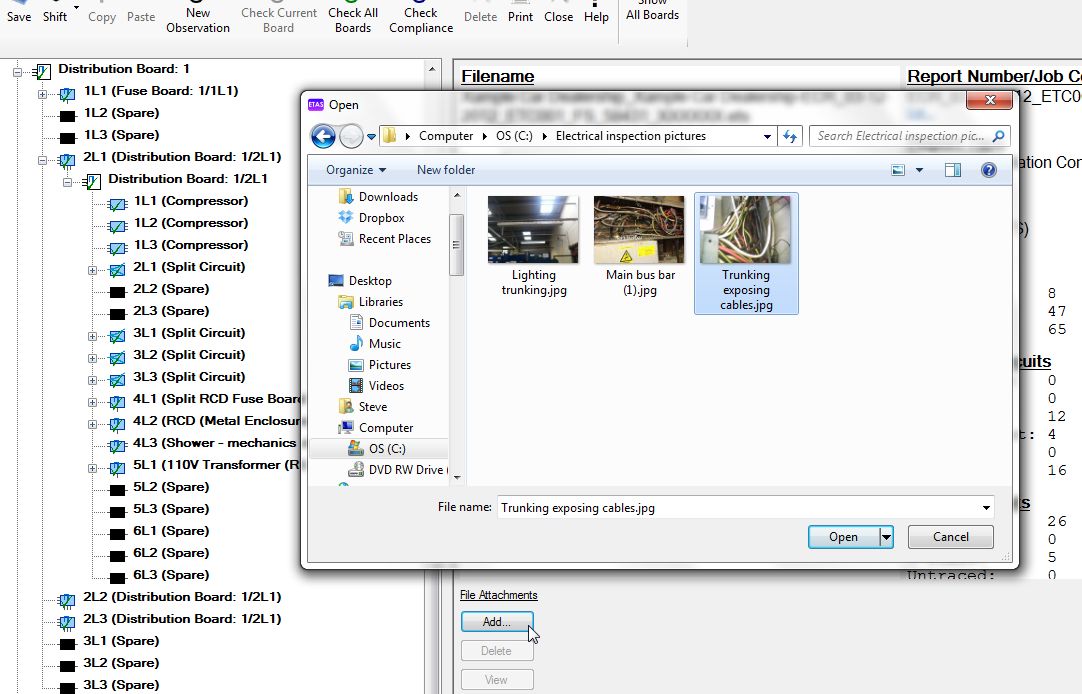Select the Dropbox icon in navigation pane
Screen dimensions: 1082x694
point(346,217)
